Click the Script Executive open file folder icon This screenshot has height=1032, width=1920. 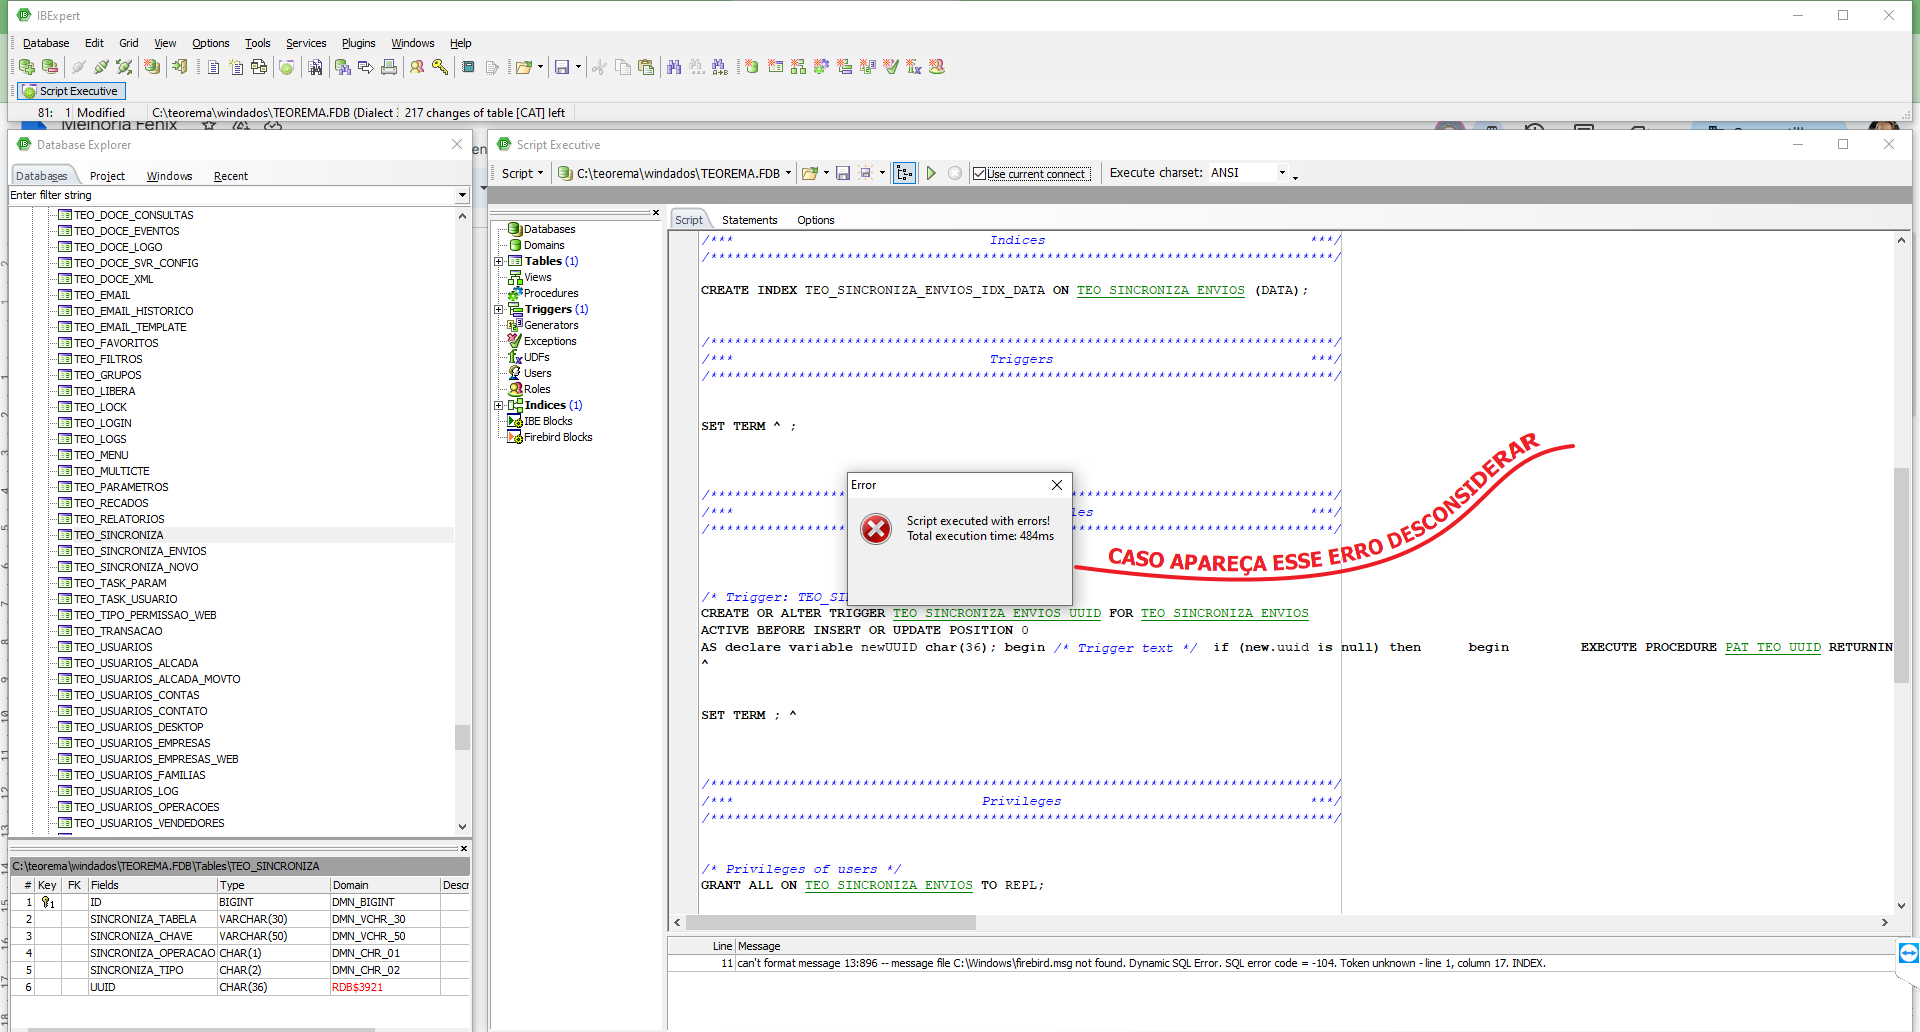coord(810,173)
